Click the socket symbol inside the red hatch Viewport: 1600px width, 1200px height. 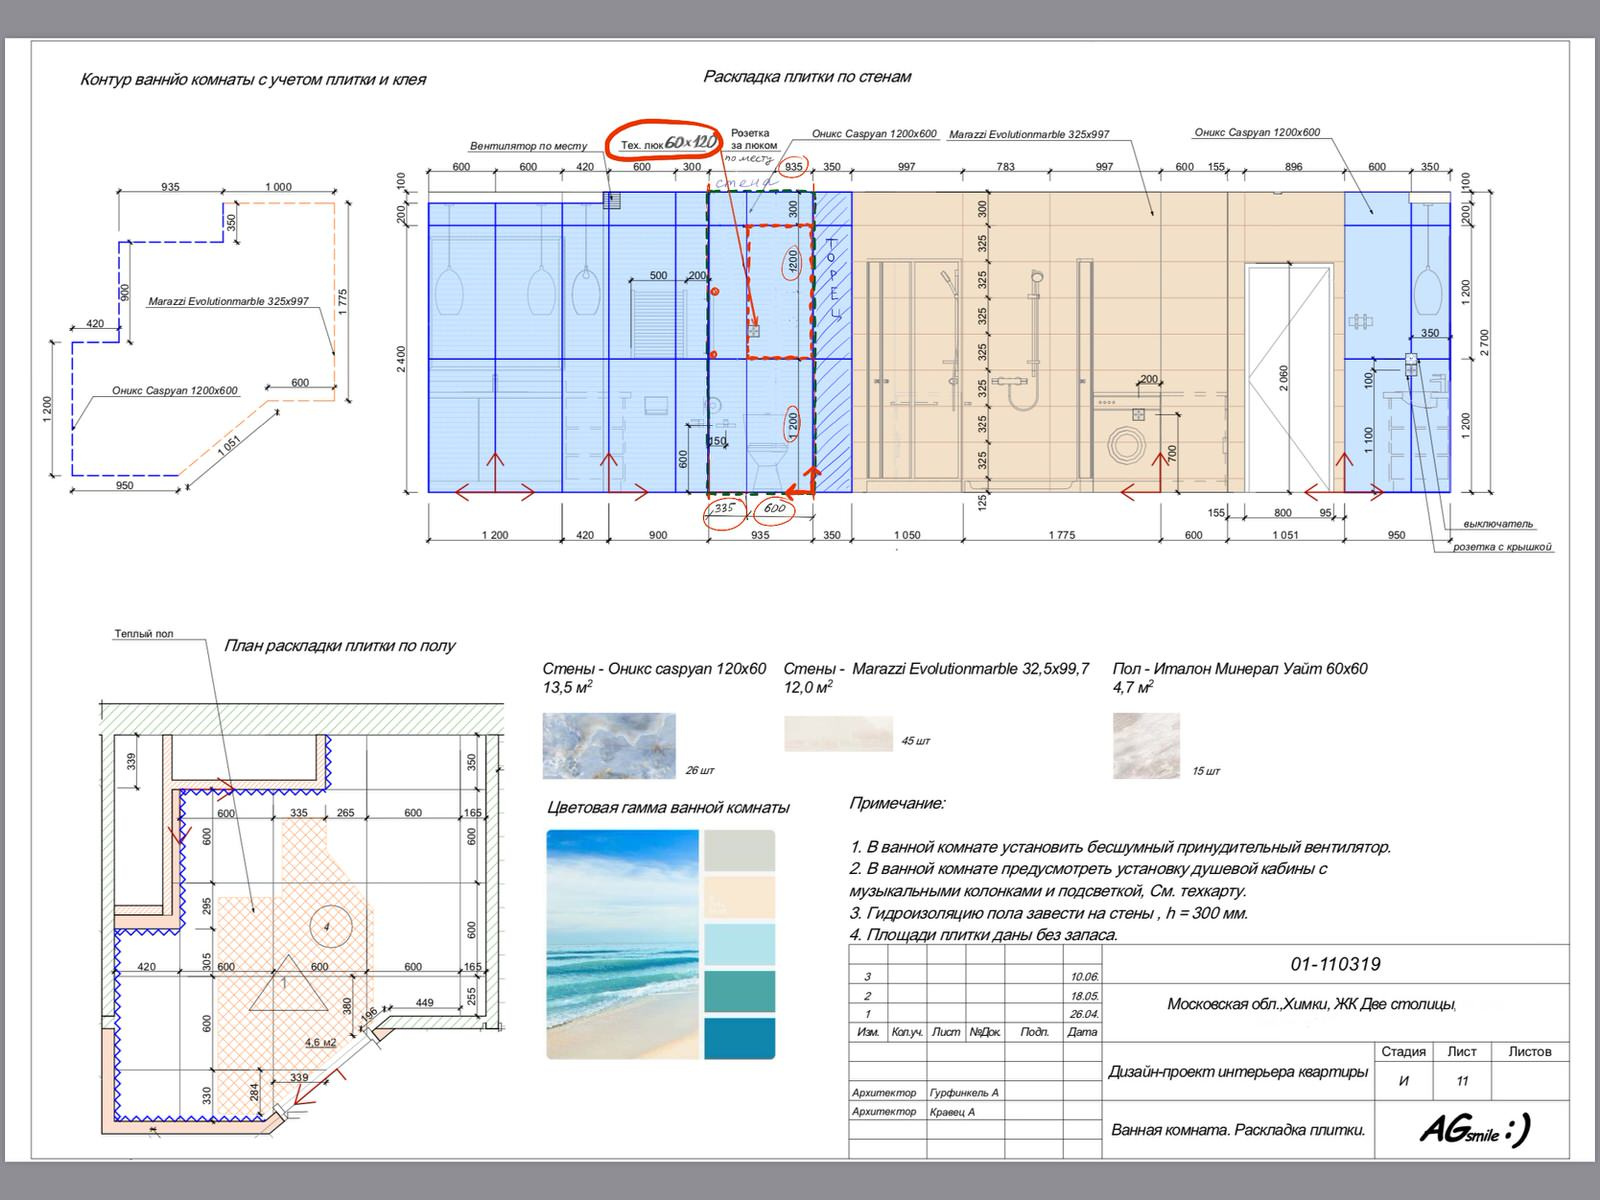click(x=754, y=330)
